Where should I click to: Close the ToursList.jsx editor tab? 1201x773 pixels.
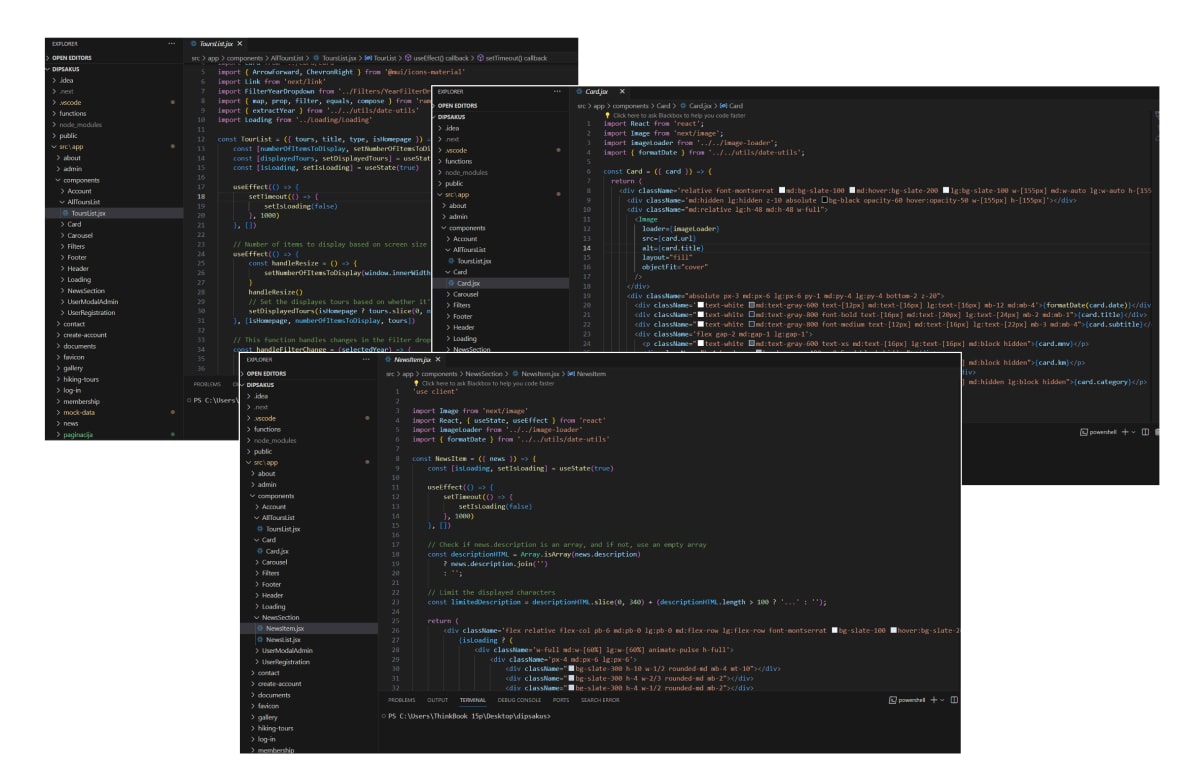coord(241,44)
